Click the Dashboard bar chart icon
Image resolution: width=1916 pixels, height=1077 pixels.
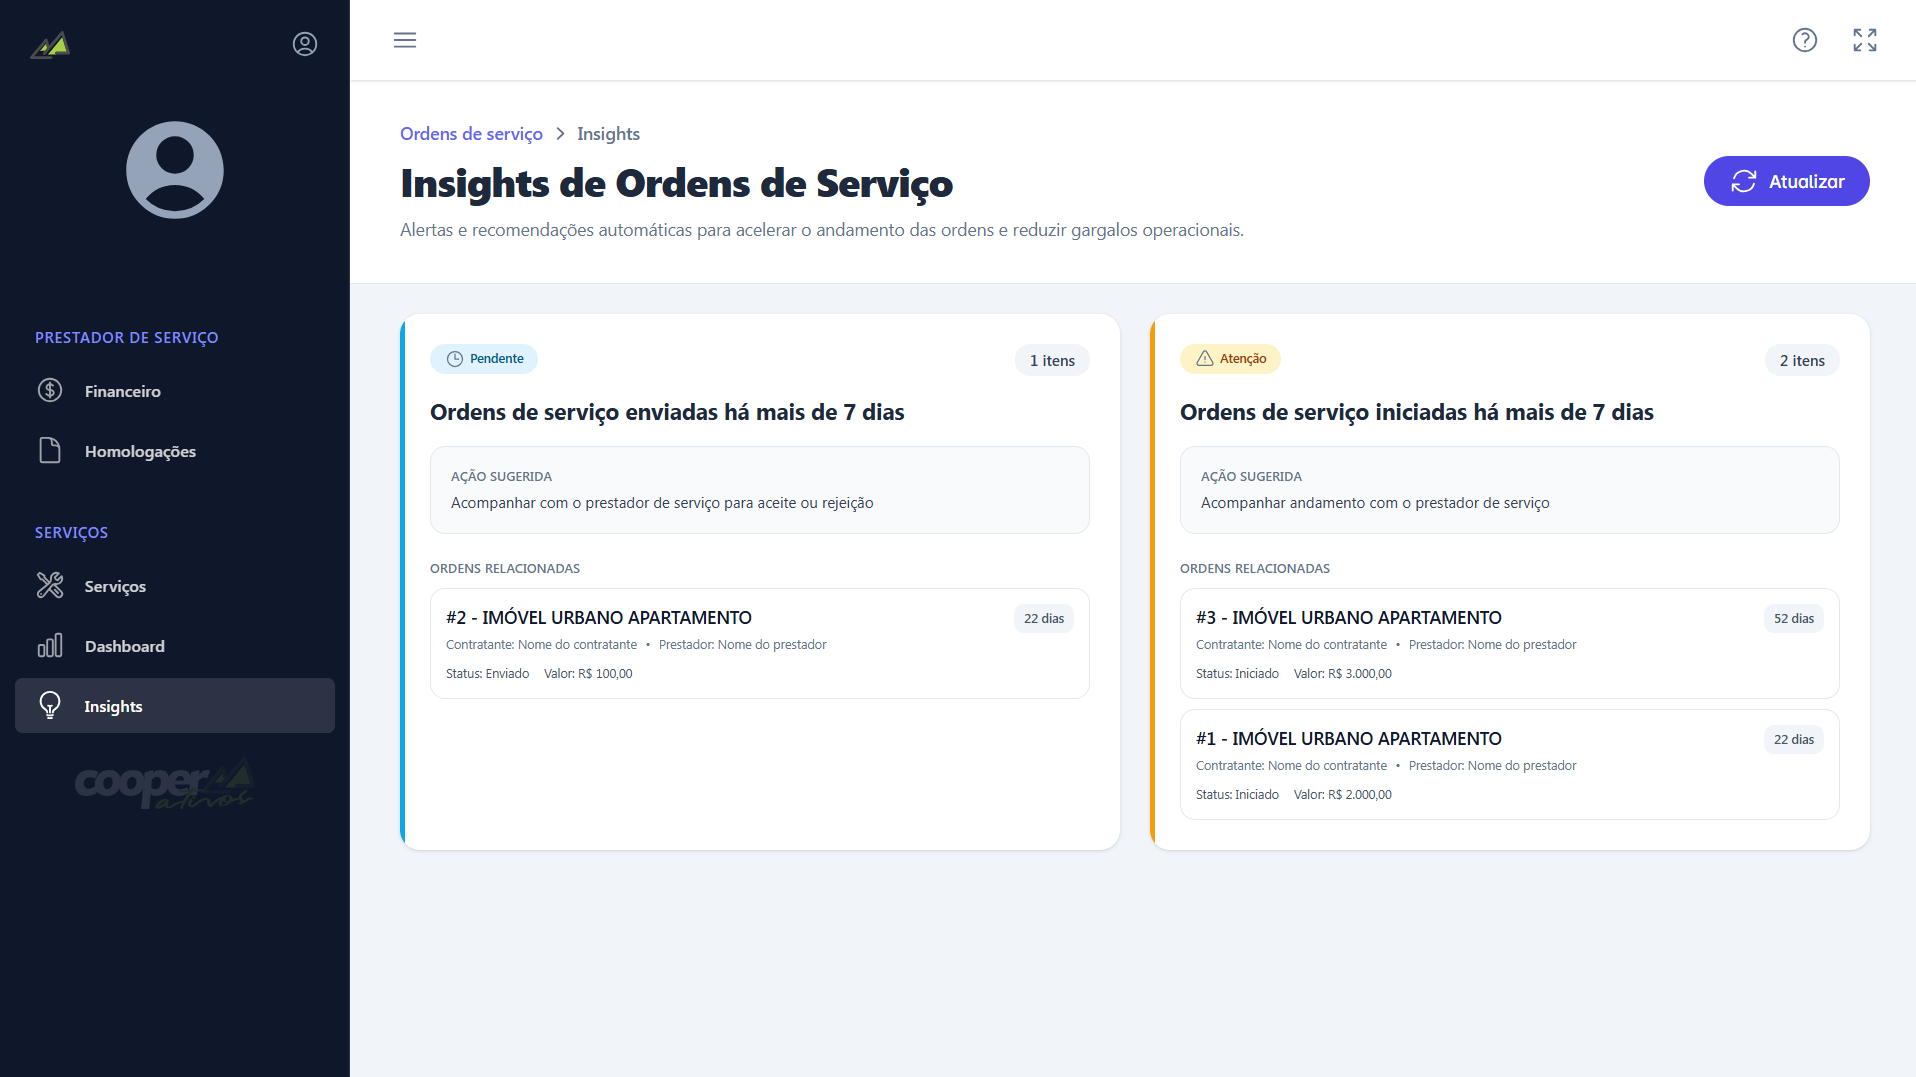pyautogui.click(x=50, y=645)
